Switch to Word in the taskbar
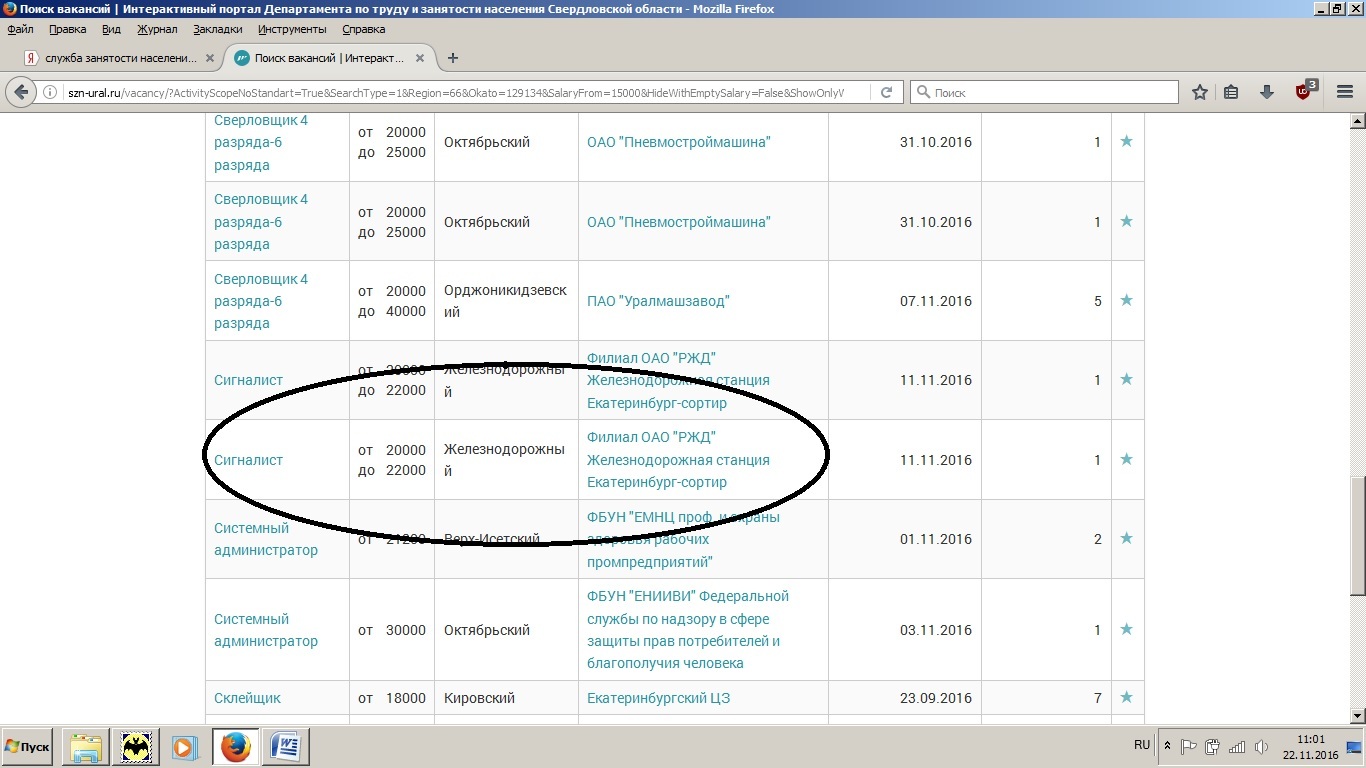This screenshot has height=768, width=1366. (x=285, y=747)
